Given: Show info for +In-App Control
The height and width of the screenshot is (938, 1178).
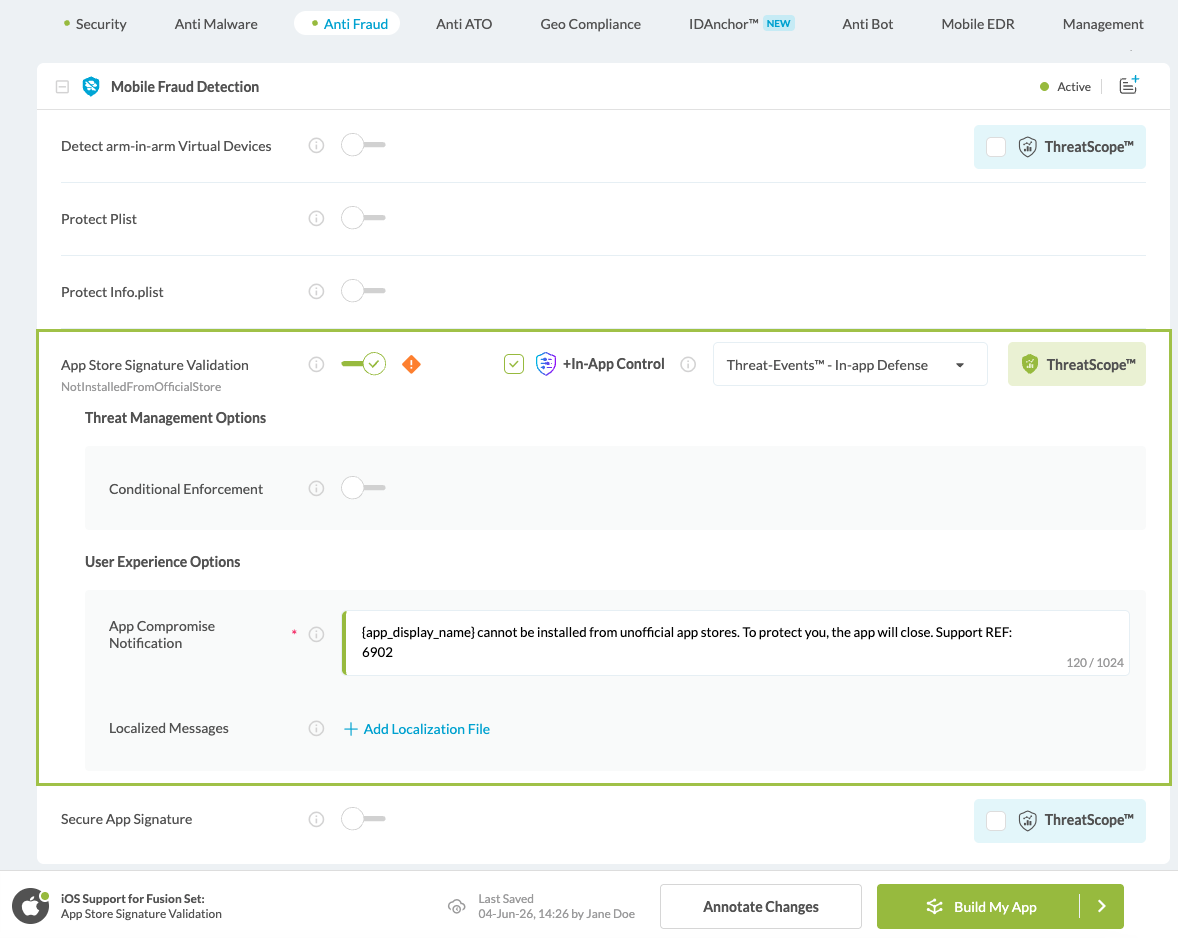Looking at the screenshot, I should pyautogui.click(x=688, y=364).
